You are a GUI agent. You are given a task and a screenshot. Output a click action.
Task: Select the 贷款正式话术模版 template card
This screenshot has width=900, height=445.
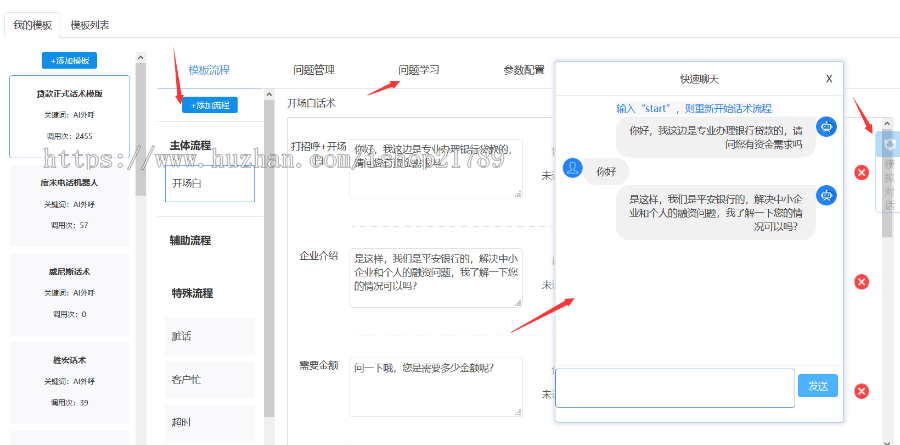point(69,116)
